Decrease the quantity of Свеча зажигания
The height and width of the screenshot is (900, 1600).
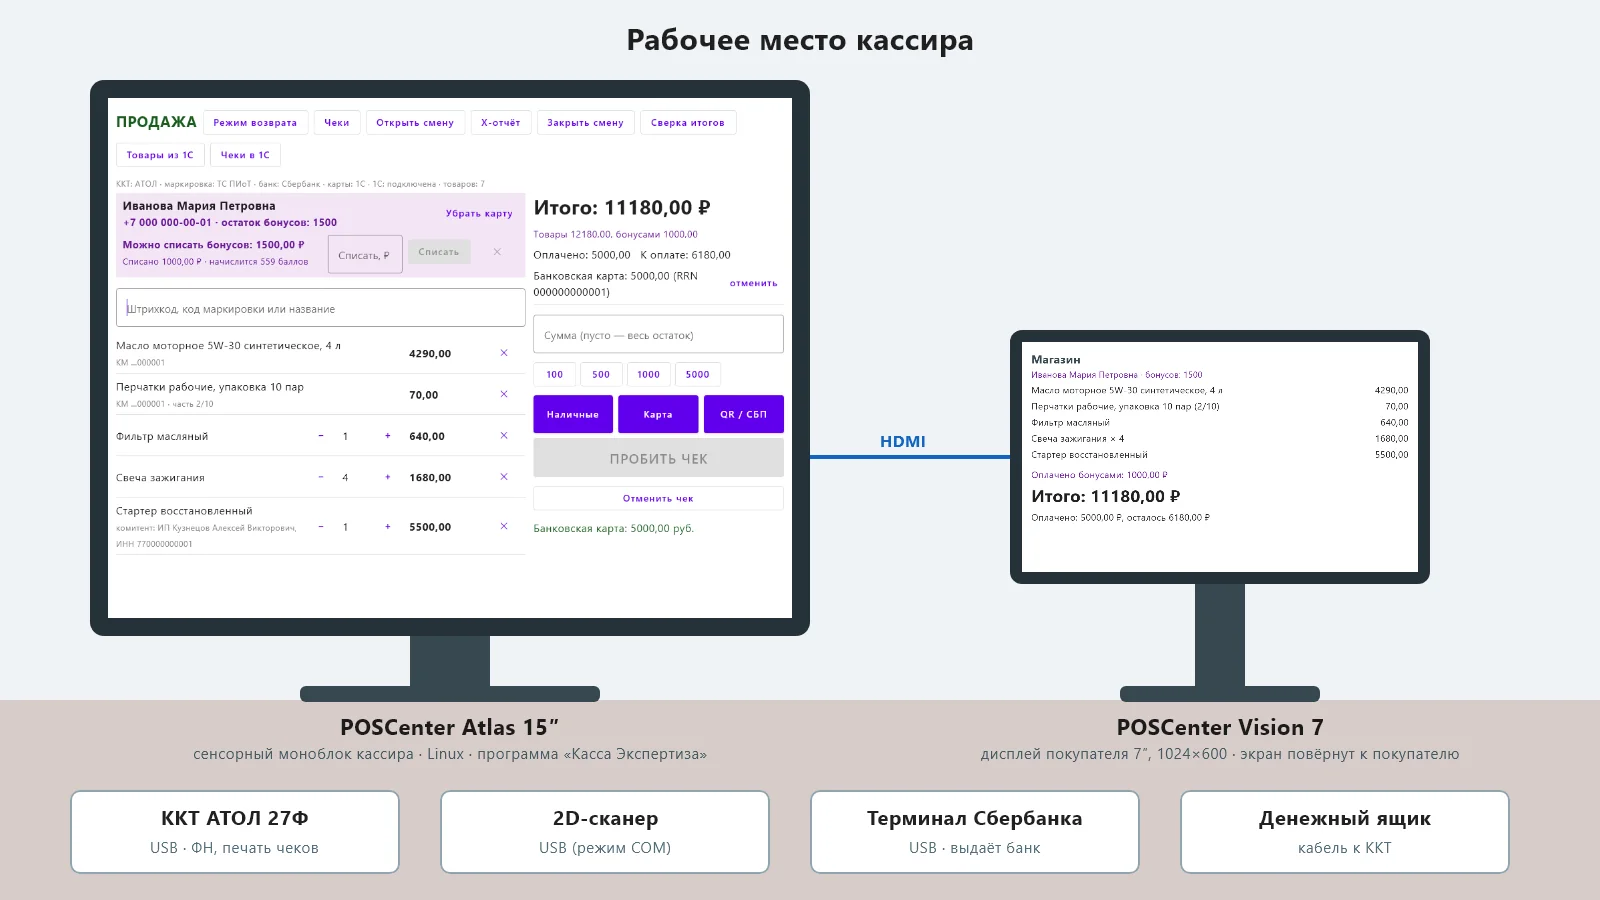(321, 477)
